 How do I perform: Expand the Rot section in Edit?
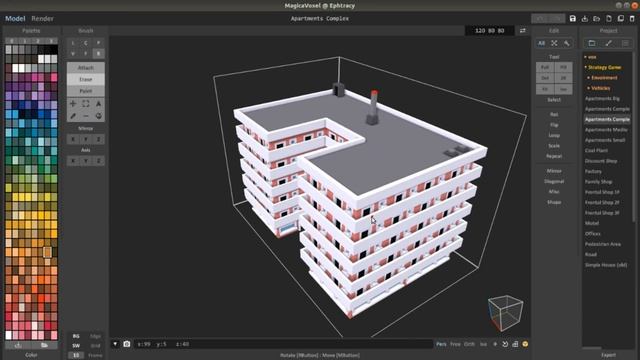pyautogui.click(x=554, y=115)
